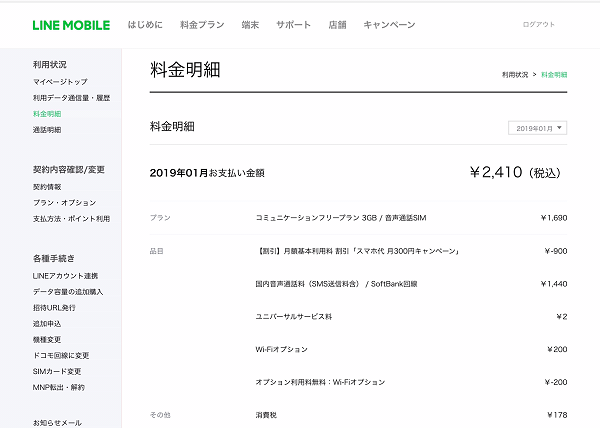The width and height of the screenshot is (600, 428).
Task: Open データ容量の追加購入 in sidebar
Action: pyautogui.click(x=68, y=292)
